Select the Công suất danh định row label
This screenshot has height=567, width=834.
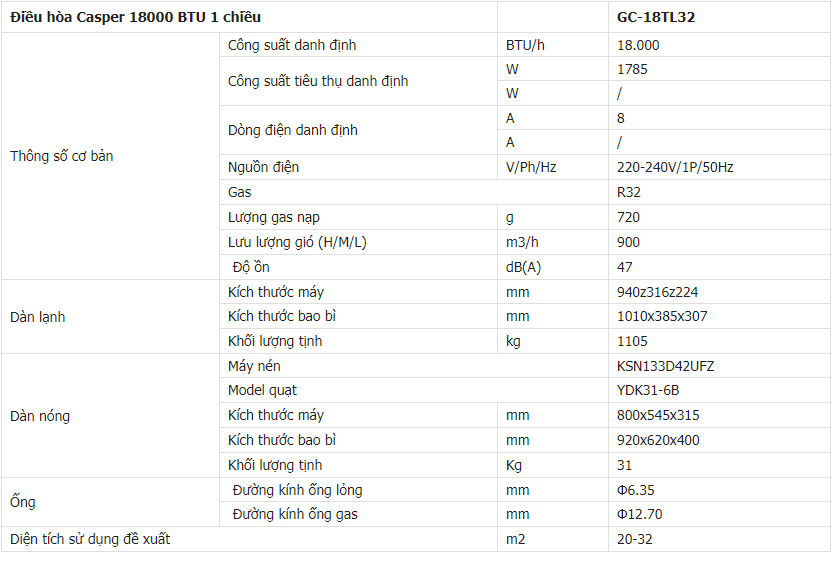pos(292,45)
